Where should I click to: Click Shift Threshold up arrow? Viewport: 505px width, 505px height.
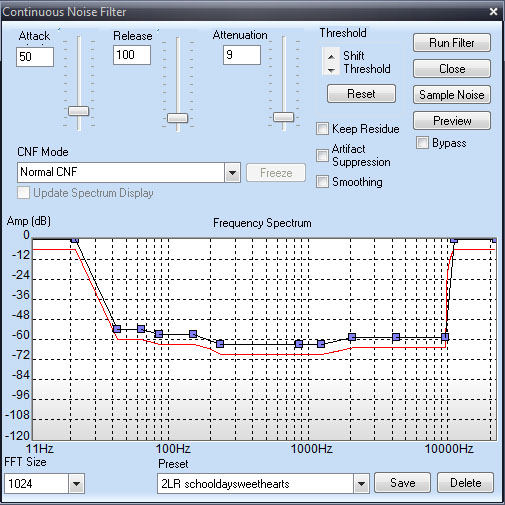coord(331,56)
